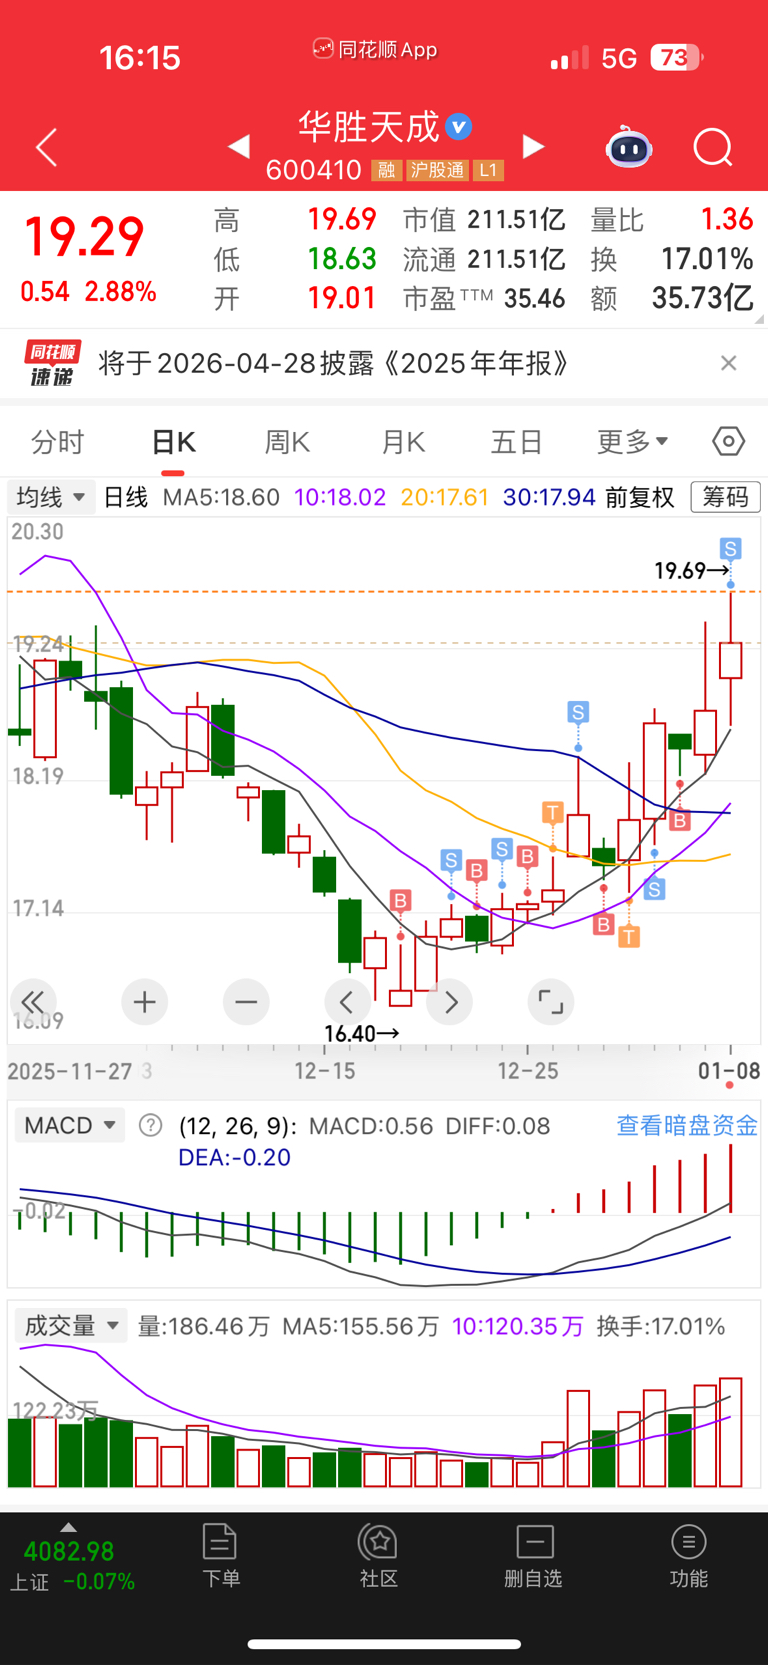Open 查看暗盘资金 link
769x1665 pixels.
[x=687, y=1125]
